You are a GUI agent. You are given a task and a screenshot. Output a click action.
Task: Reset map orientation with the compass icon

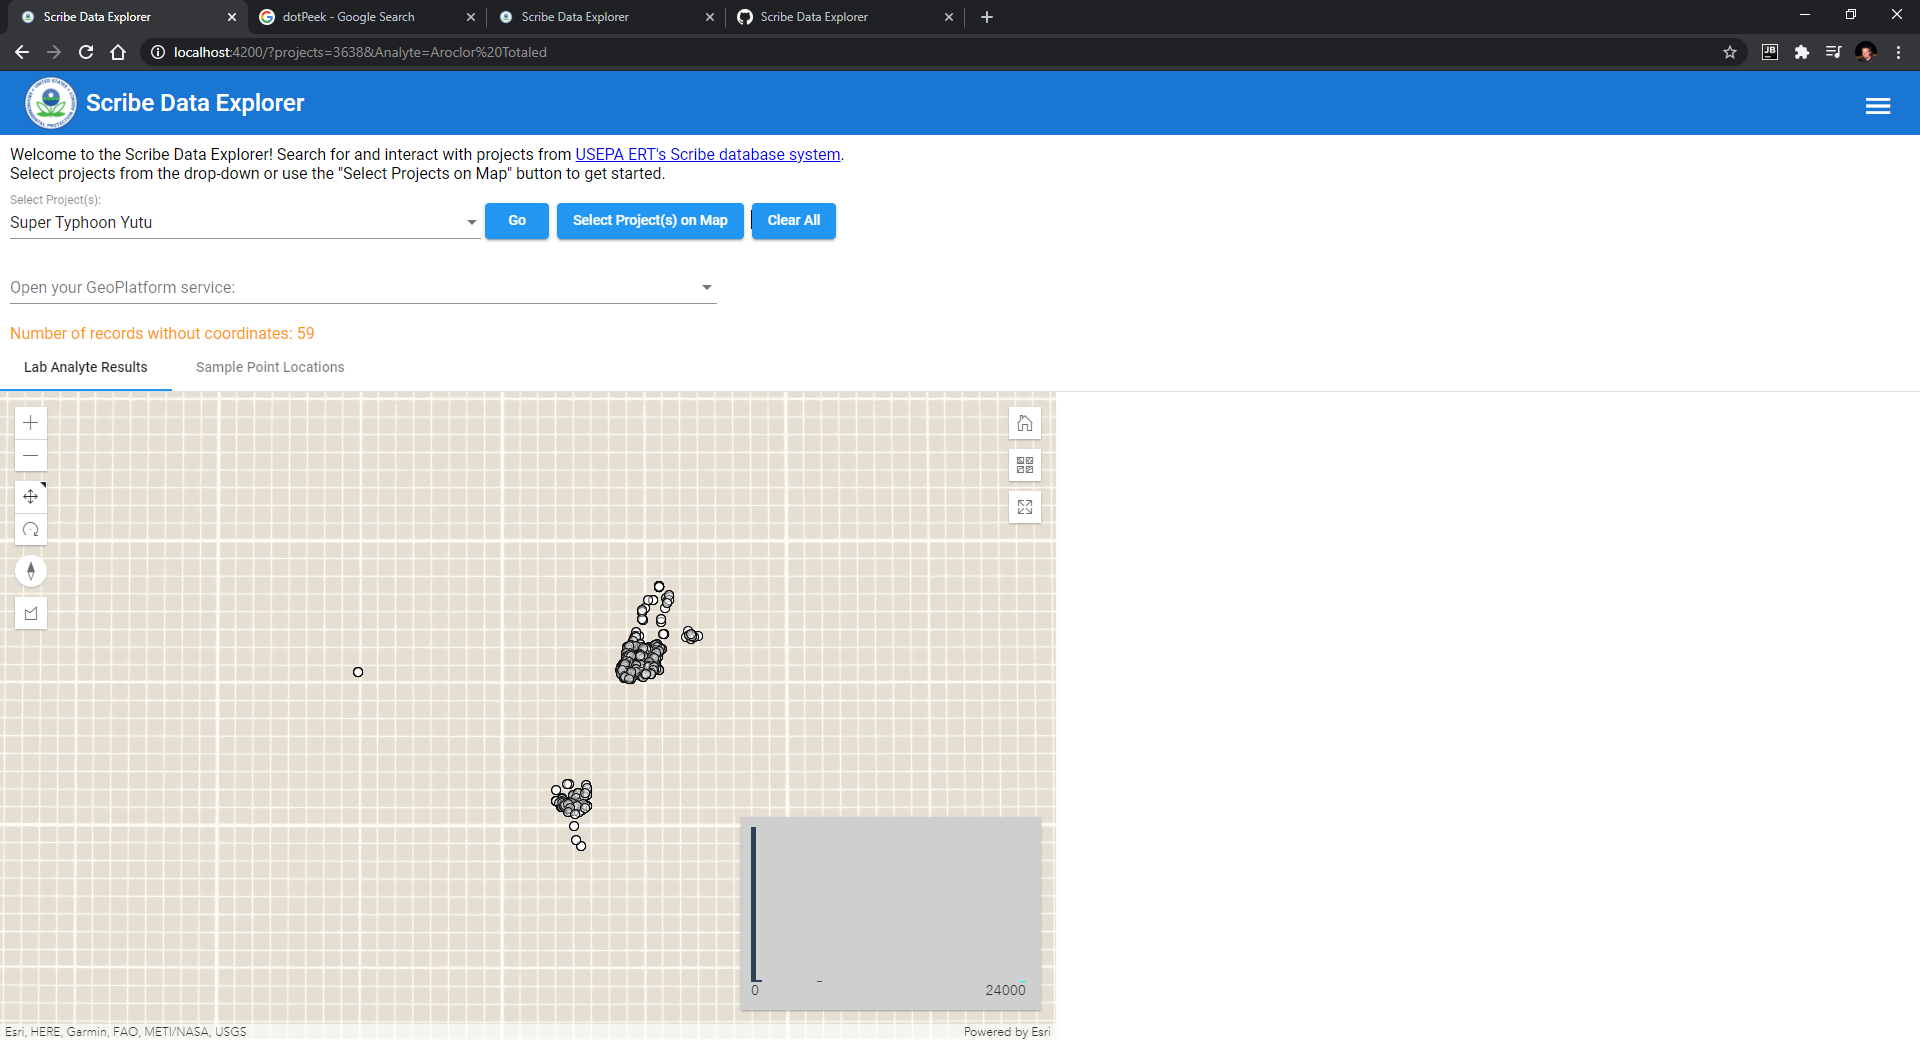pyautogui.click(x=31, y=570)
